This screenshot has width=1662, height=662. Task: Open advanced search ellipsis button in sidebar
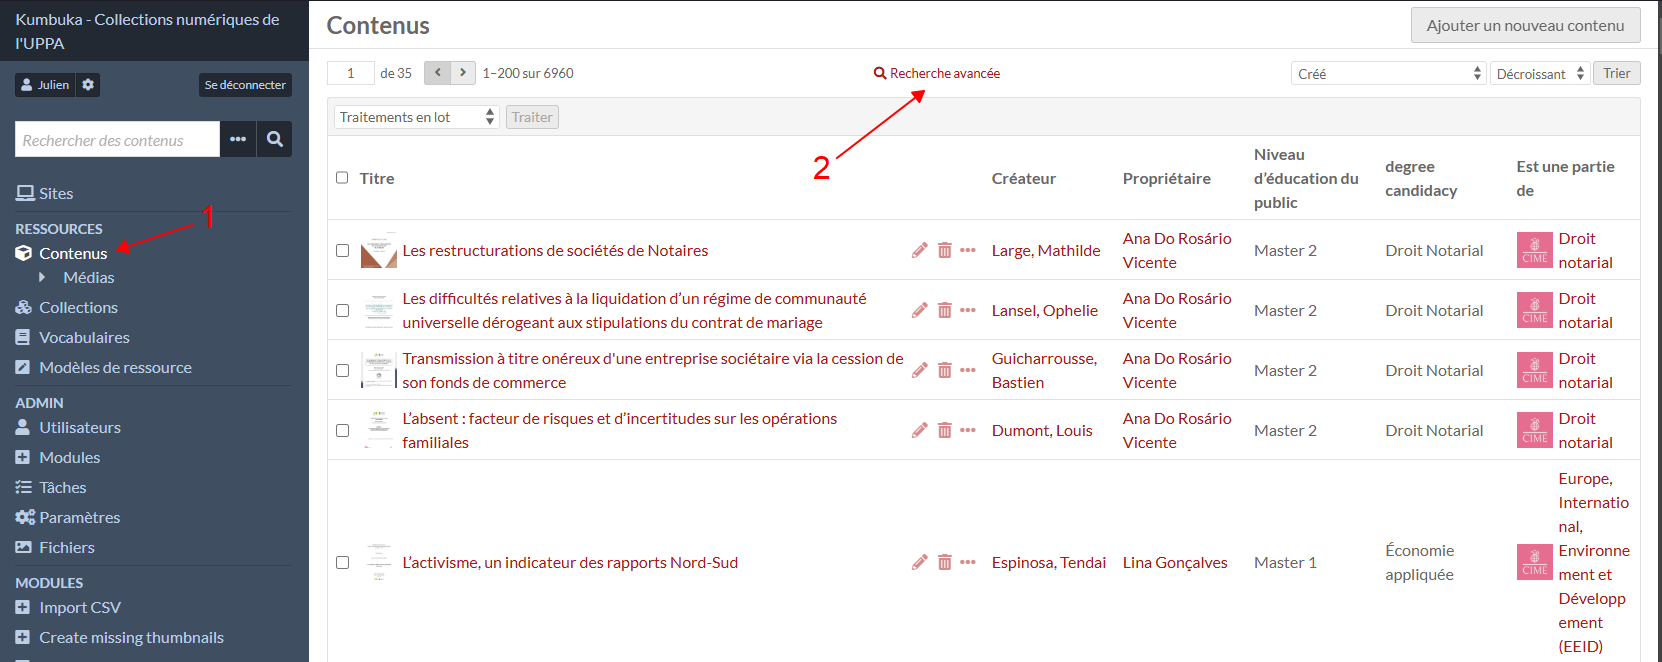pyautogui.click(x=238, y=139)
